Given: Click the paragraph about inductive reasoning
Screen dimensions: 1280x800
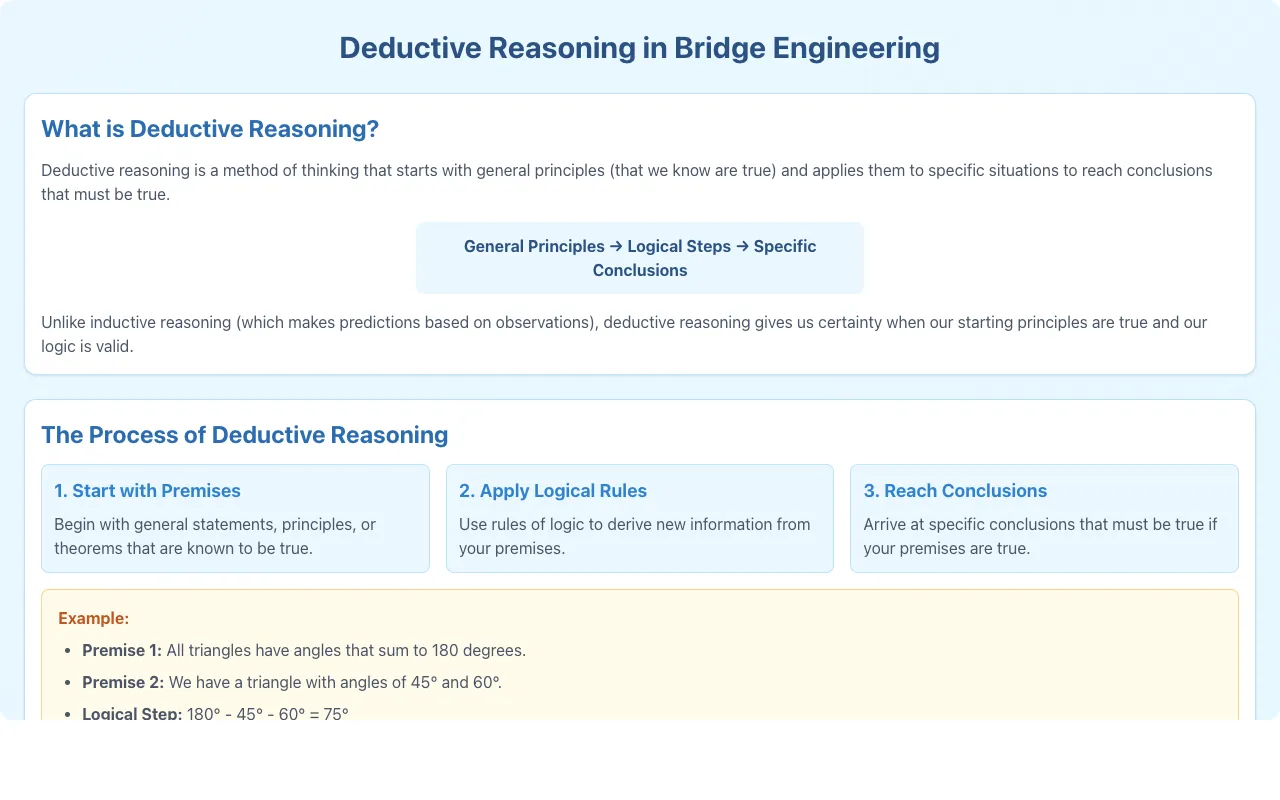Looking at the screenshot, I should coord(624,335).
